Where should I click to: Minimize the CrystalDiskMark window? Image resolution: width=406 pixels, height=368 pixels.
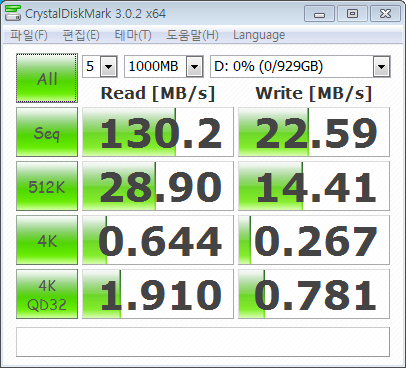click(319, 14)
